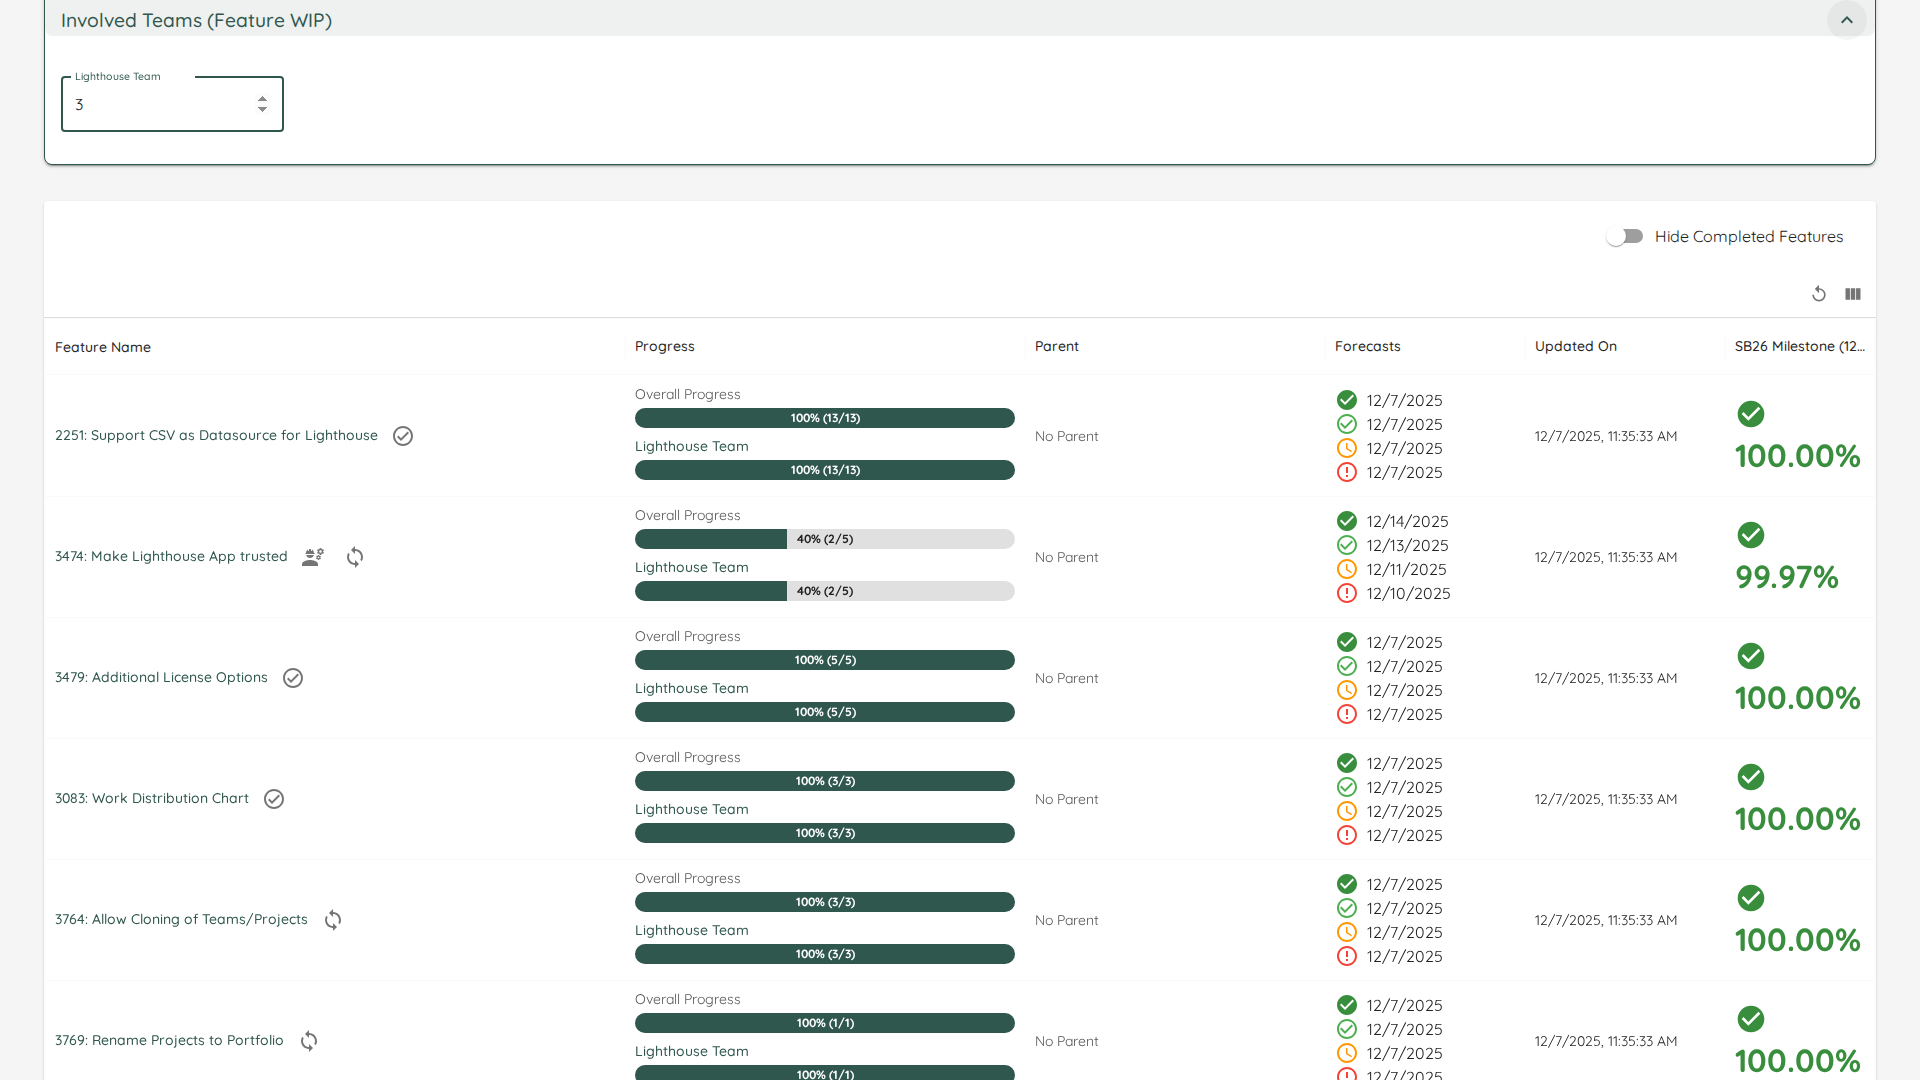Click the reset table layout icon

point(1818,294)
